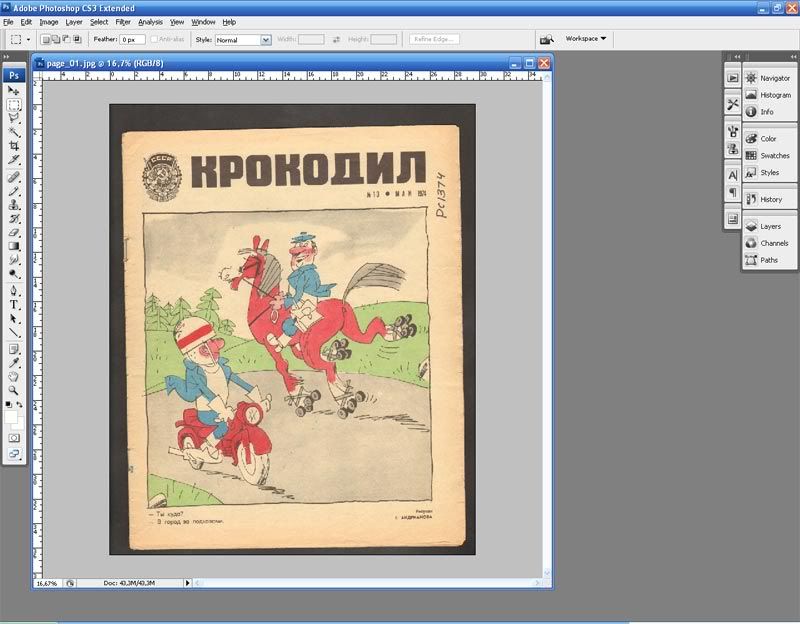Viewport: 800px width, 624px height.
Task: Select the Brush tool
Action: [x=14, y=191]
